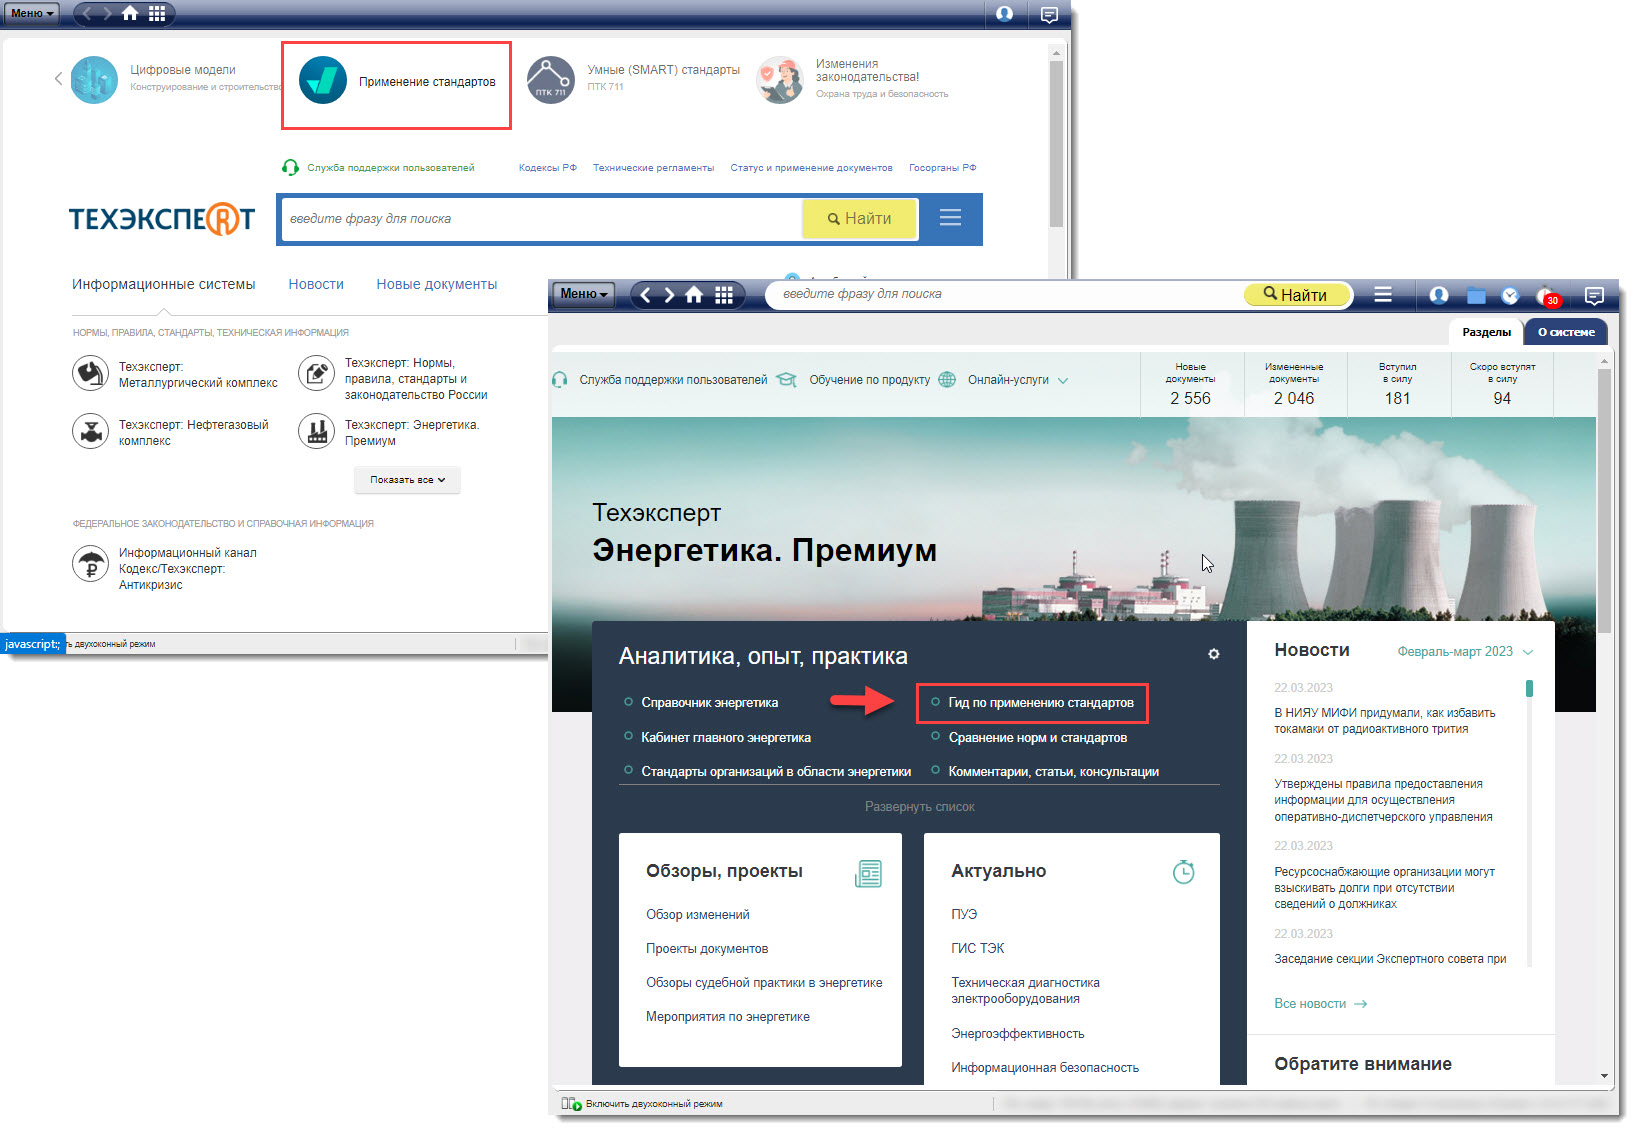Go back using arrow in front window toolbar
Image resolution: width=1634 pixels, height=1130 pixels.
pyautogui.click(x=645, y=295)
